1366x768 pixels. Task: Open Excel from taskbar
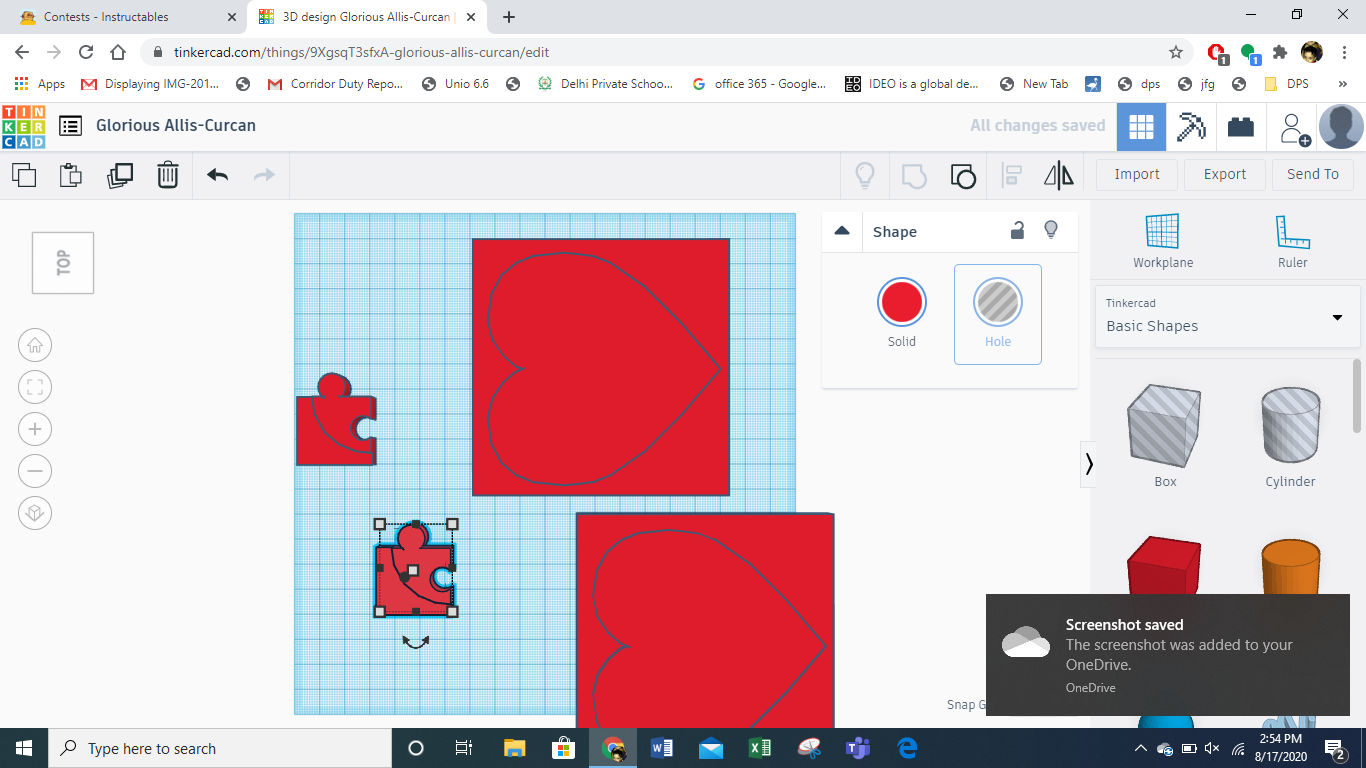coord(760,748)
